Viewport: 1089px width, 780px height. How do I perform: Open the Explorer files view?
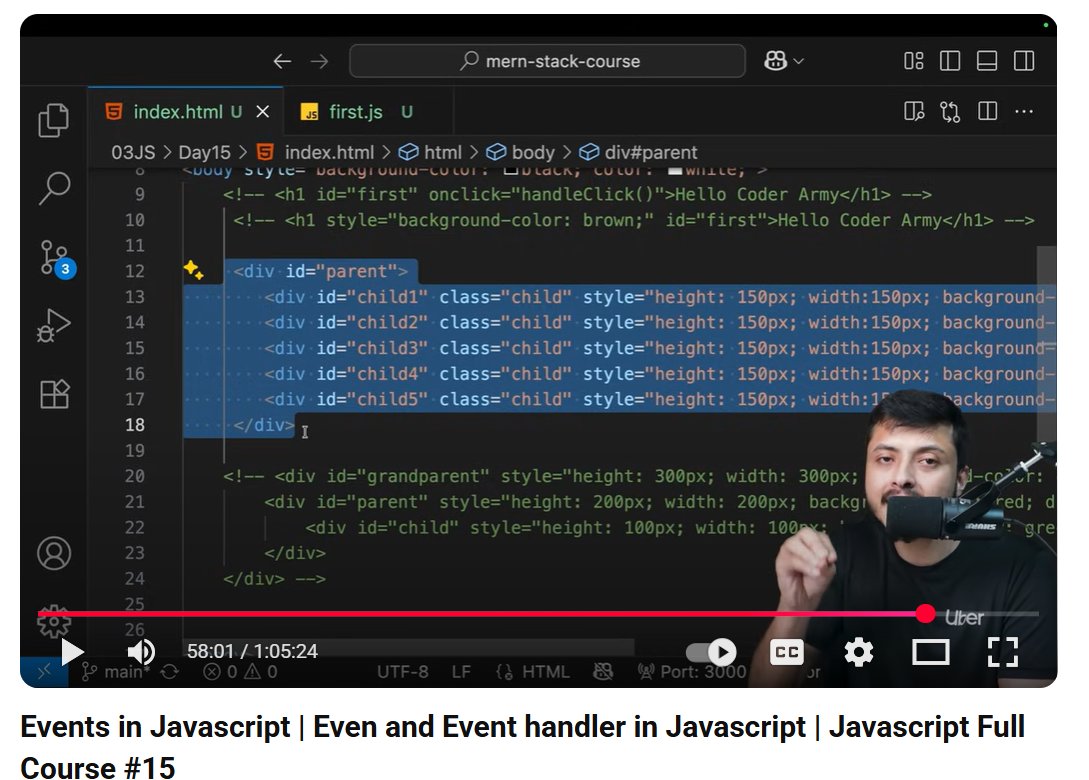click(x=53, y=120)
